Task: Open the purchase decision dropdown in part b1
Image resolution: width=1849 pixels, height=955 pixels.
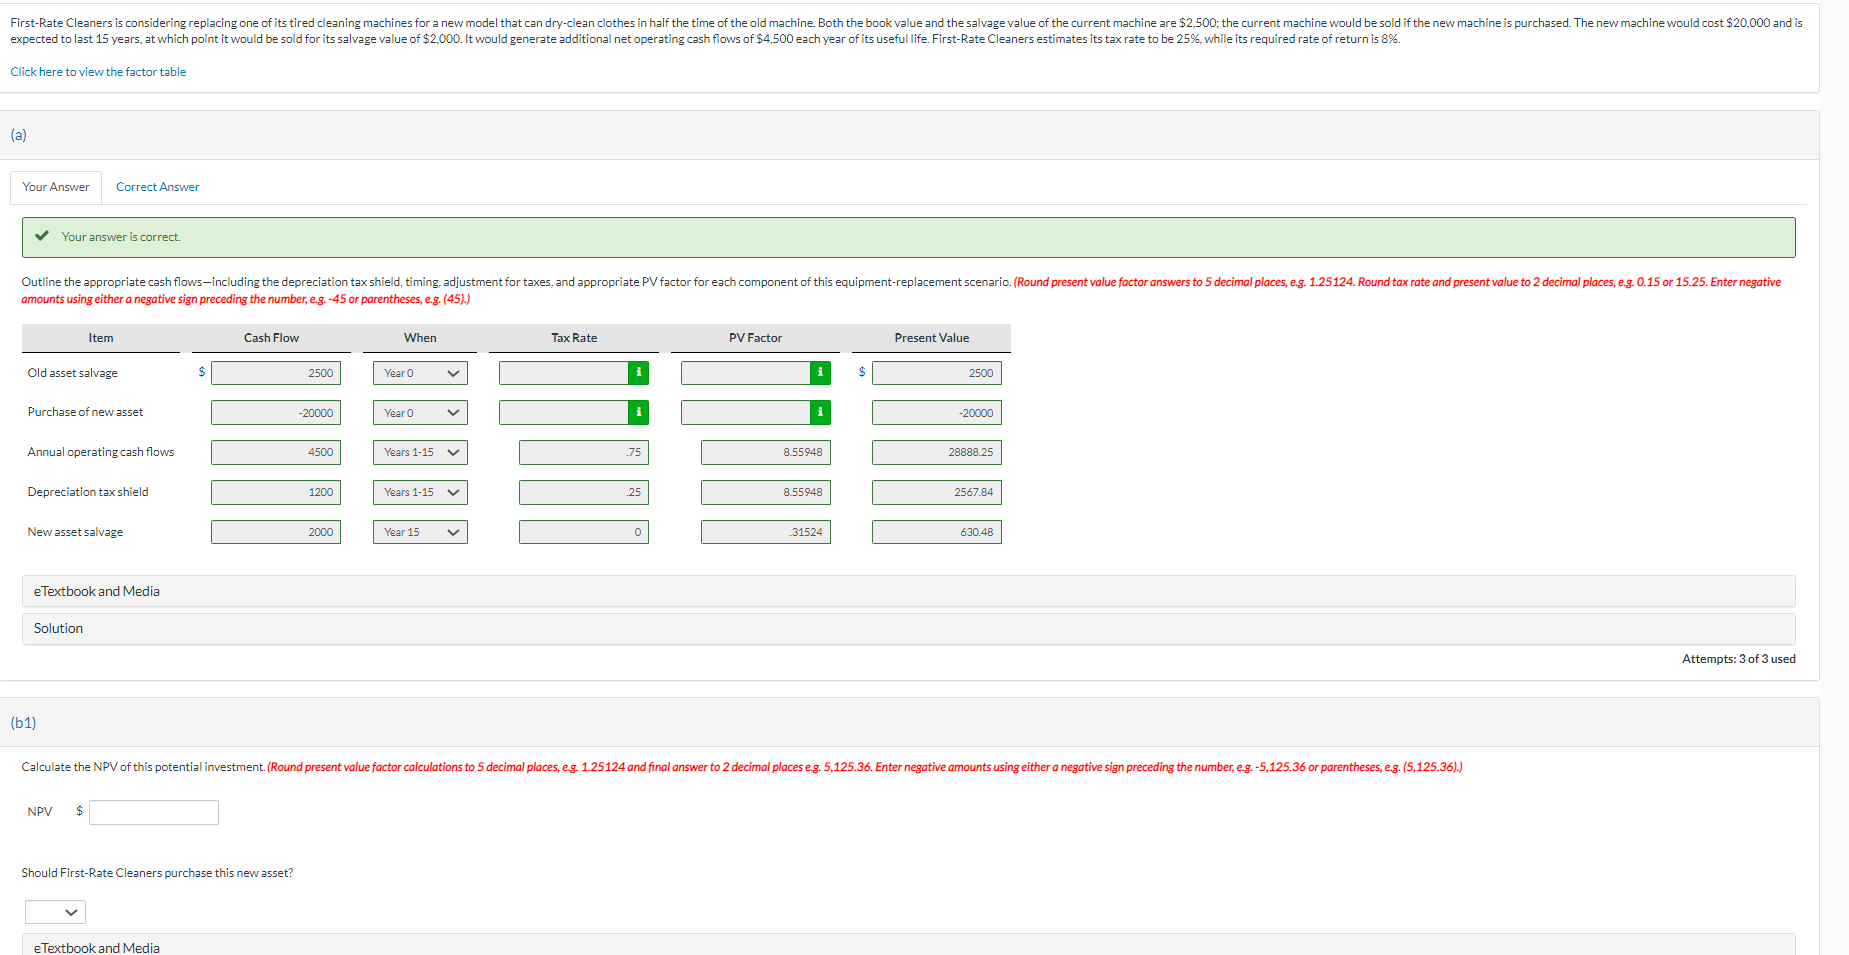Action: pyautogui.click(x=55, y=911)
